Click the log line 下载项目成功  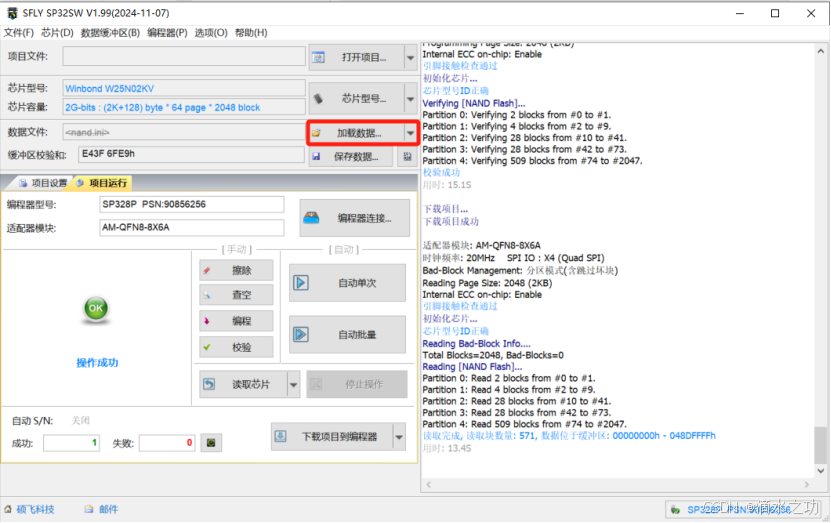451,221
